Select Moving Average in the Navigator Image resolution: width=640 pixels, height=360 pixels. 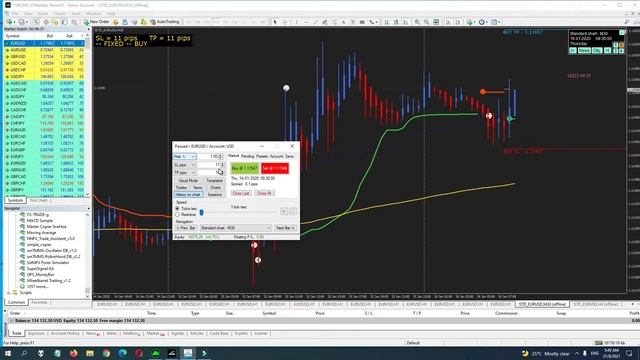pyautogui.click(x=41, y=232)
